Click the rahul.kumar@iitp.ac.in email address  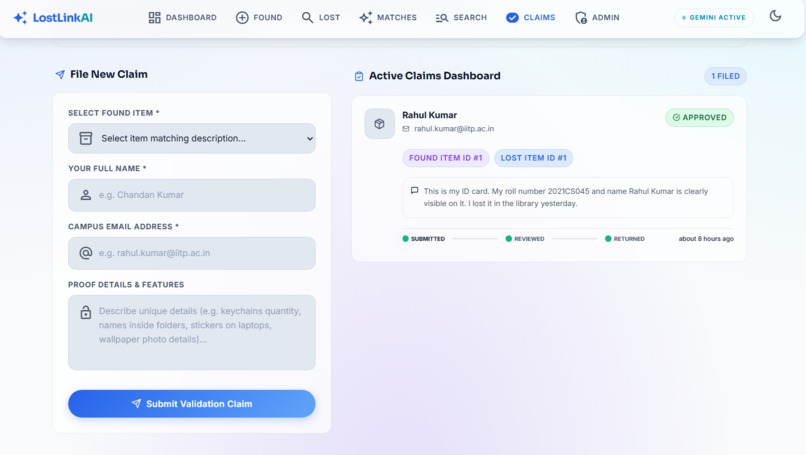(x=454, y=129)
